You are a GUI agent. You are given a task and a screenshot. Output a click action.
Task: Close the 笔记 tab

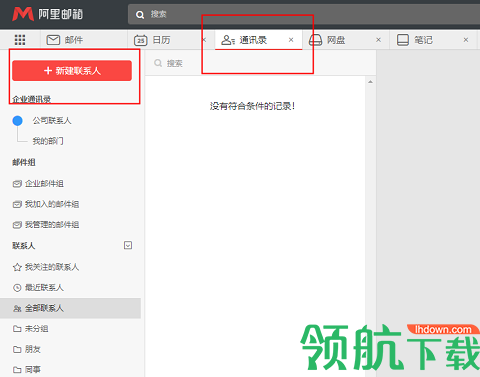[466, 40]
